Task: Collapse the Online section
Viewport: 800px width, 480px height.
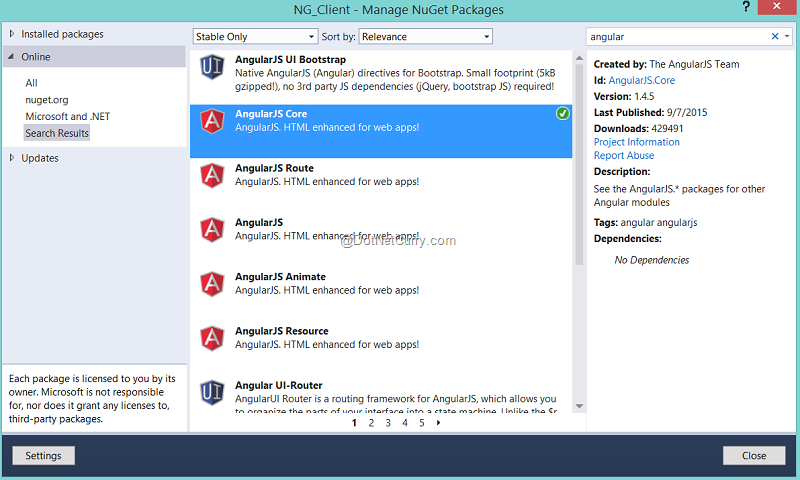Action: (11, 57)
